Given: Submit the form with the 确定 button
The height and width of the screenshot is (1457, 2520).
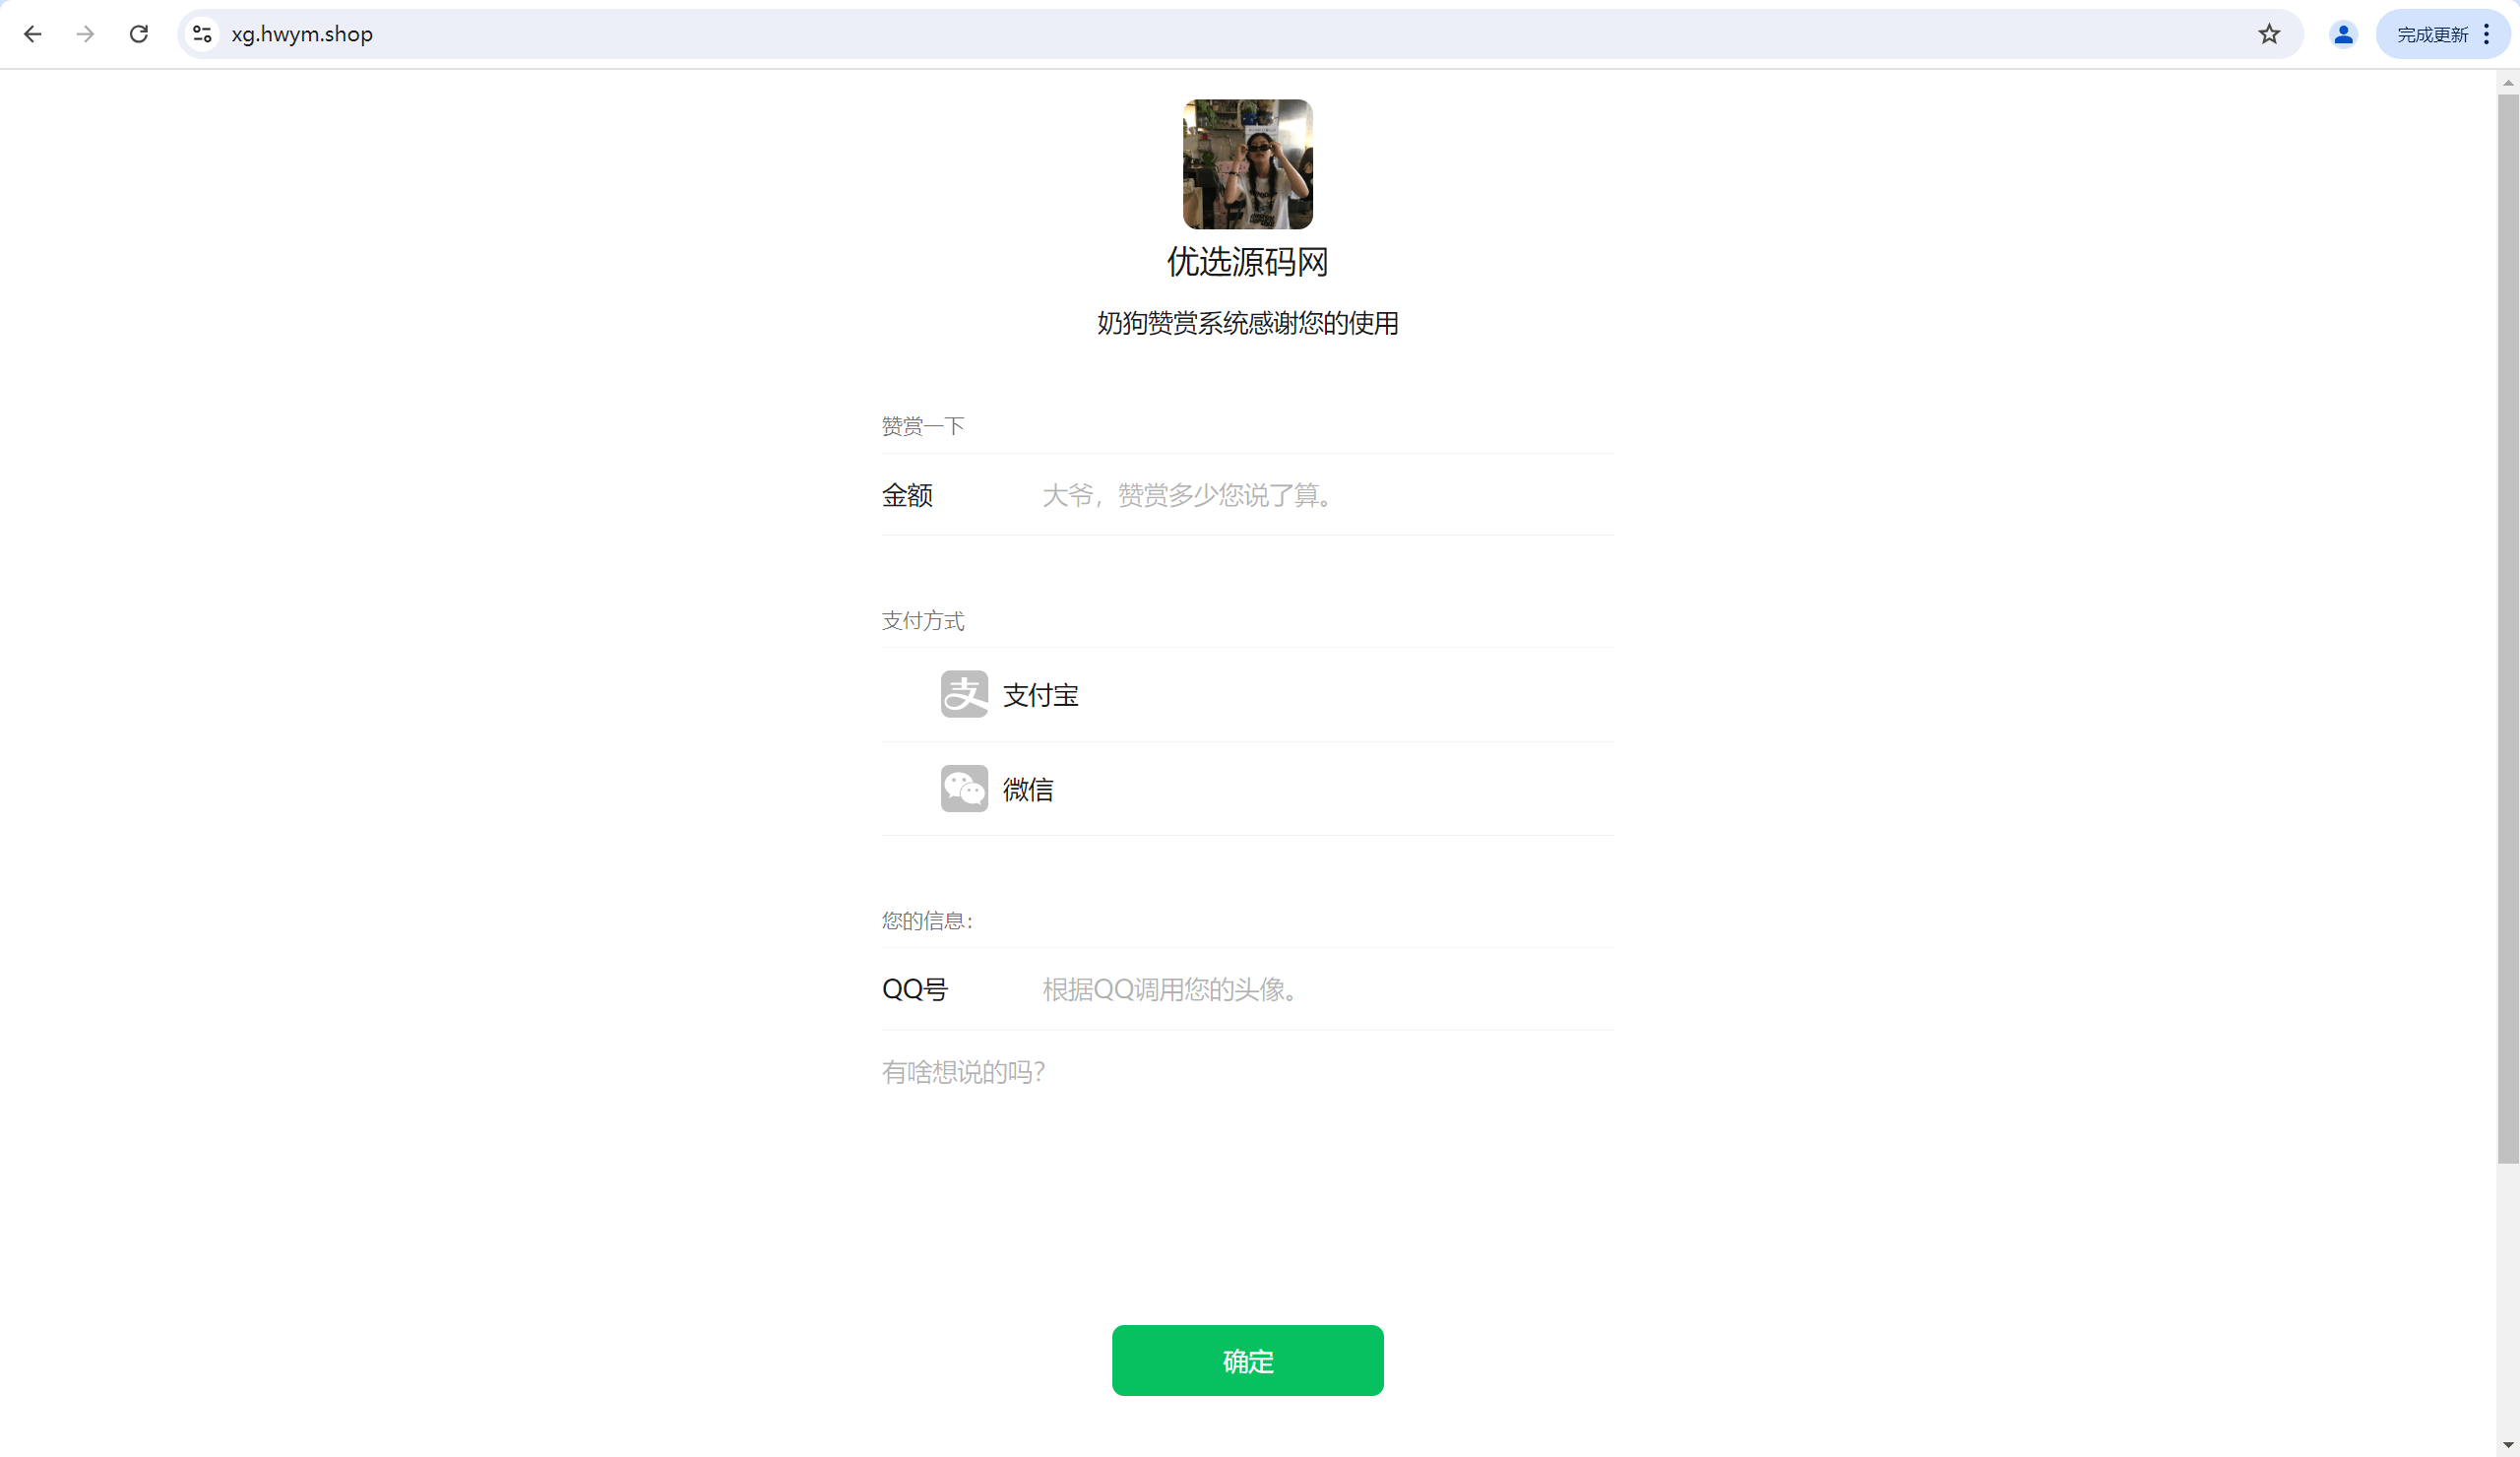Looking at the screenshot, I should [1247, 1361].
